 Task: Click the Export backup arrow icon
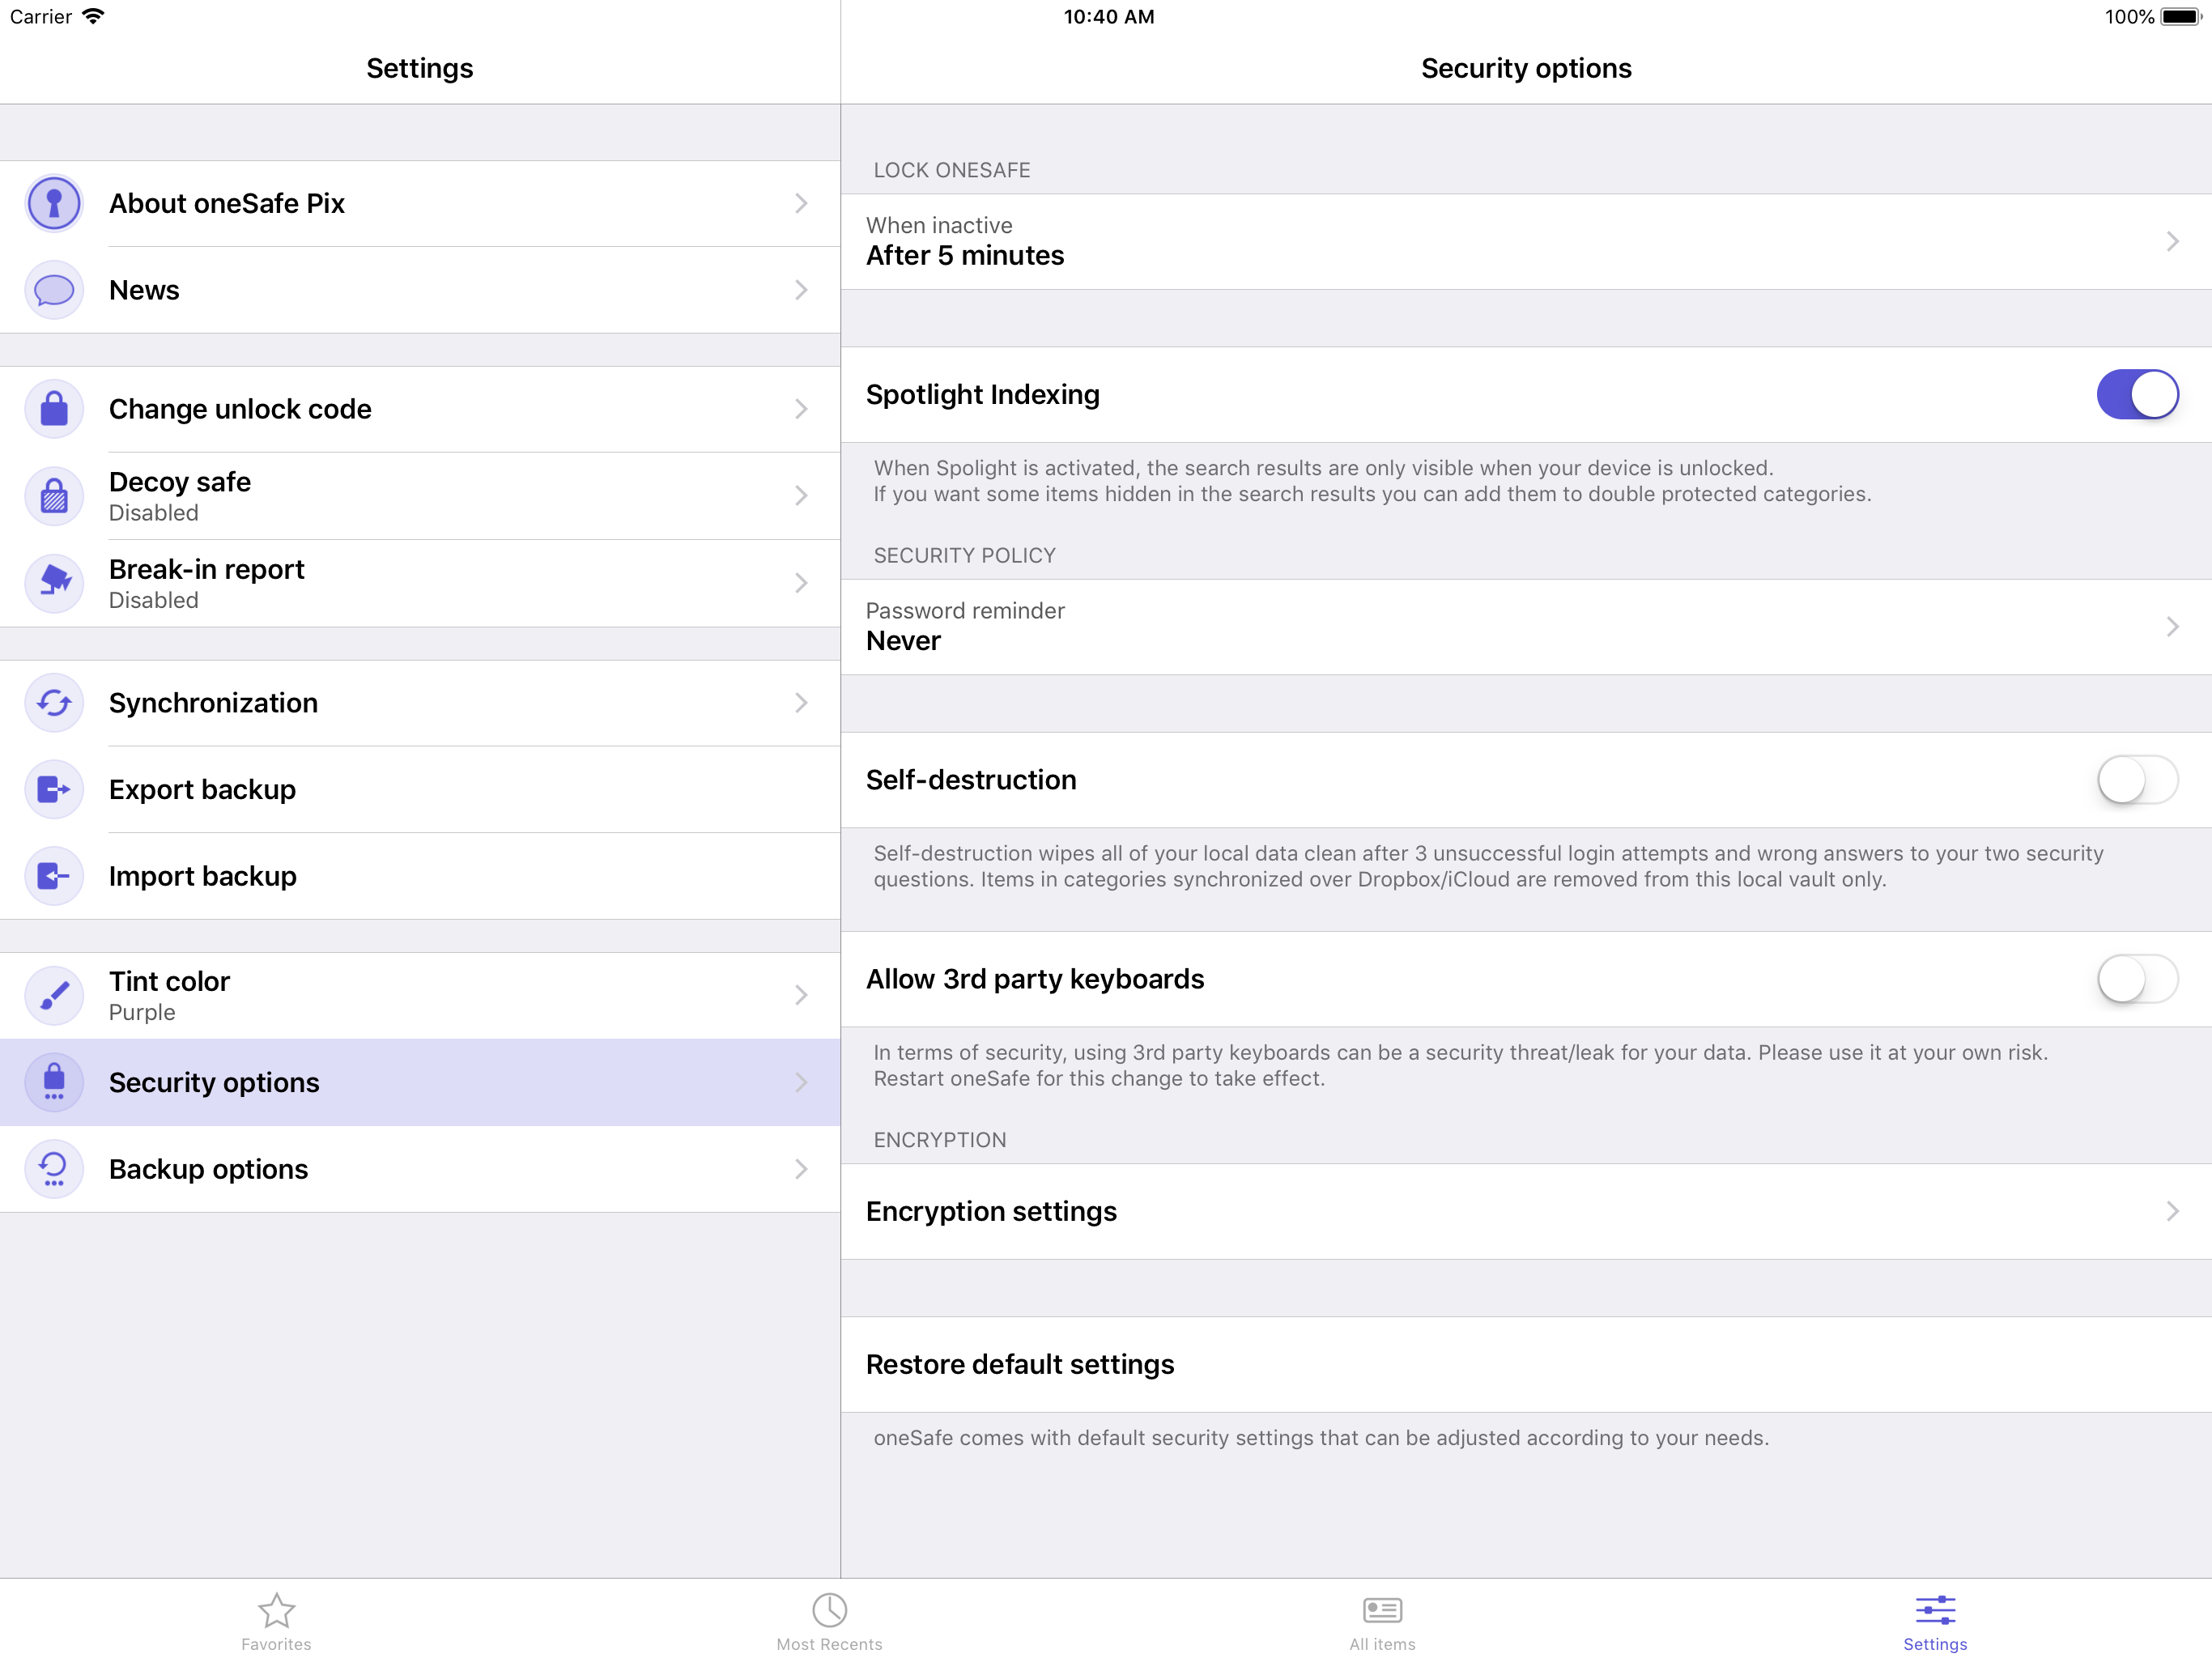pyautogui.click(x=54, y=790)
